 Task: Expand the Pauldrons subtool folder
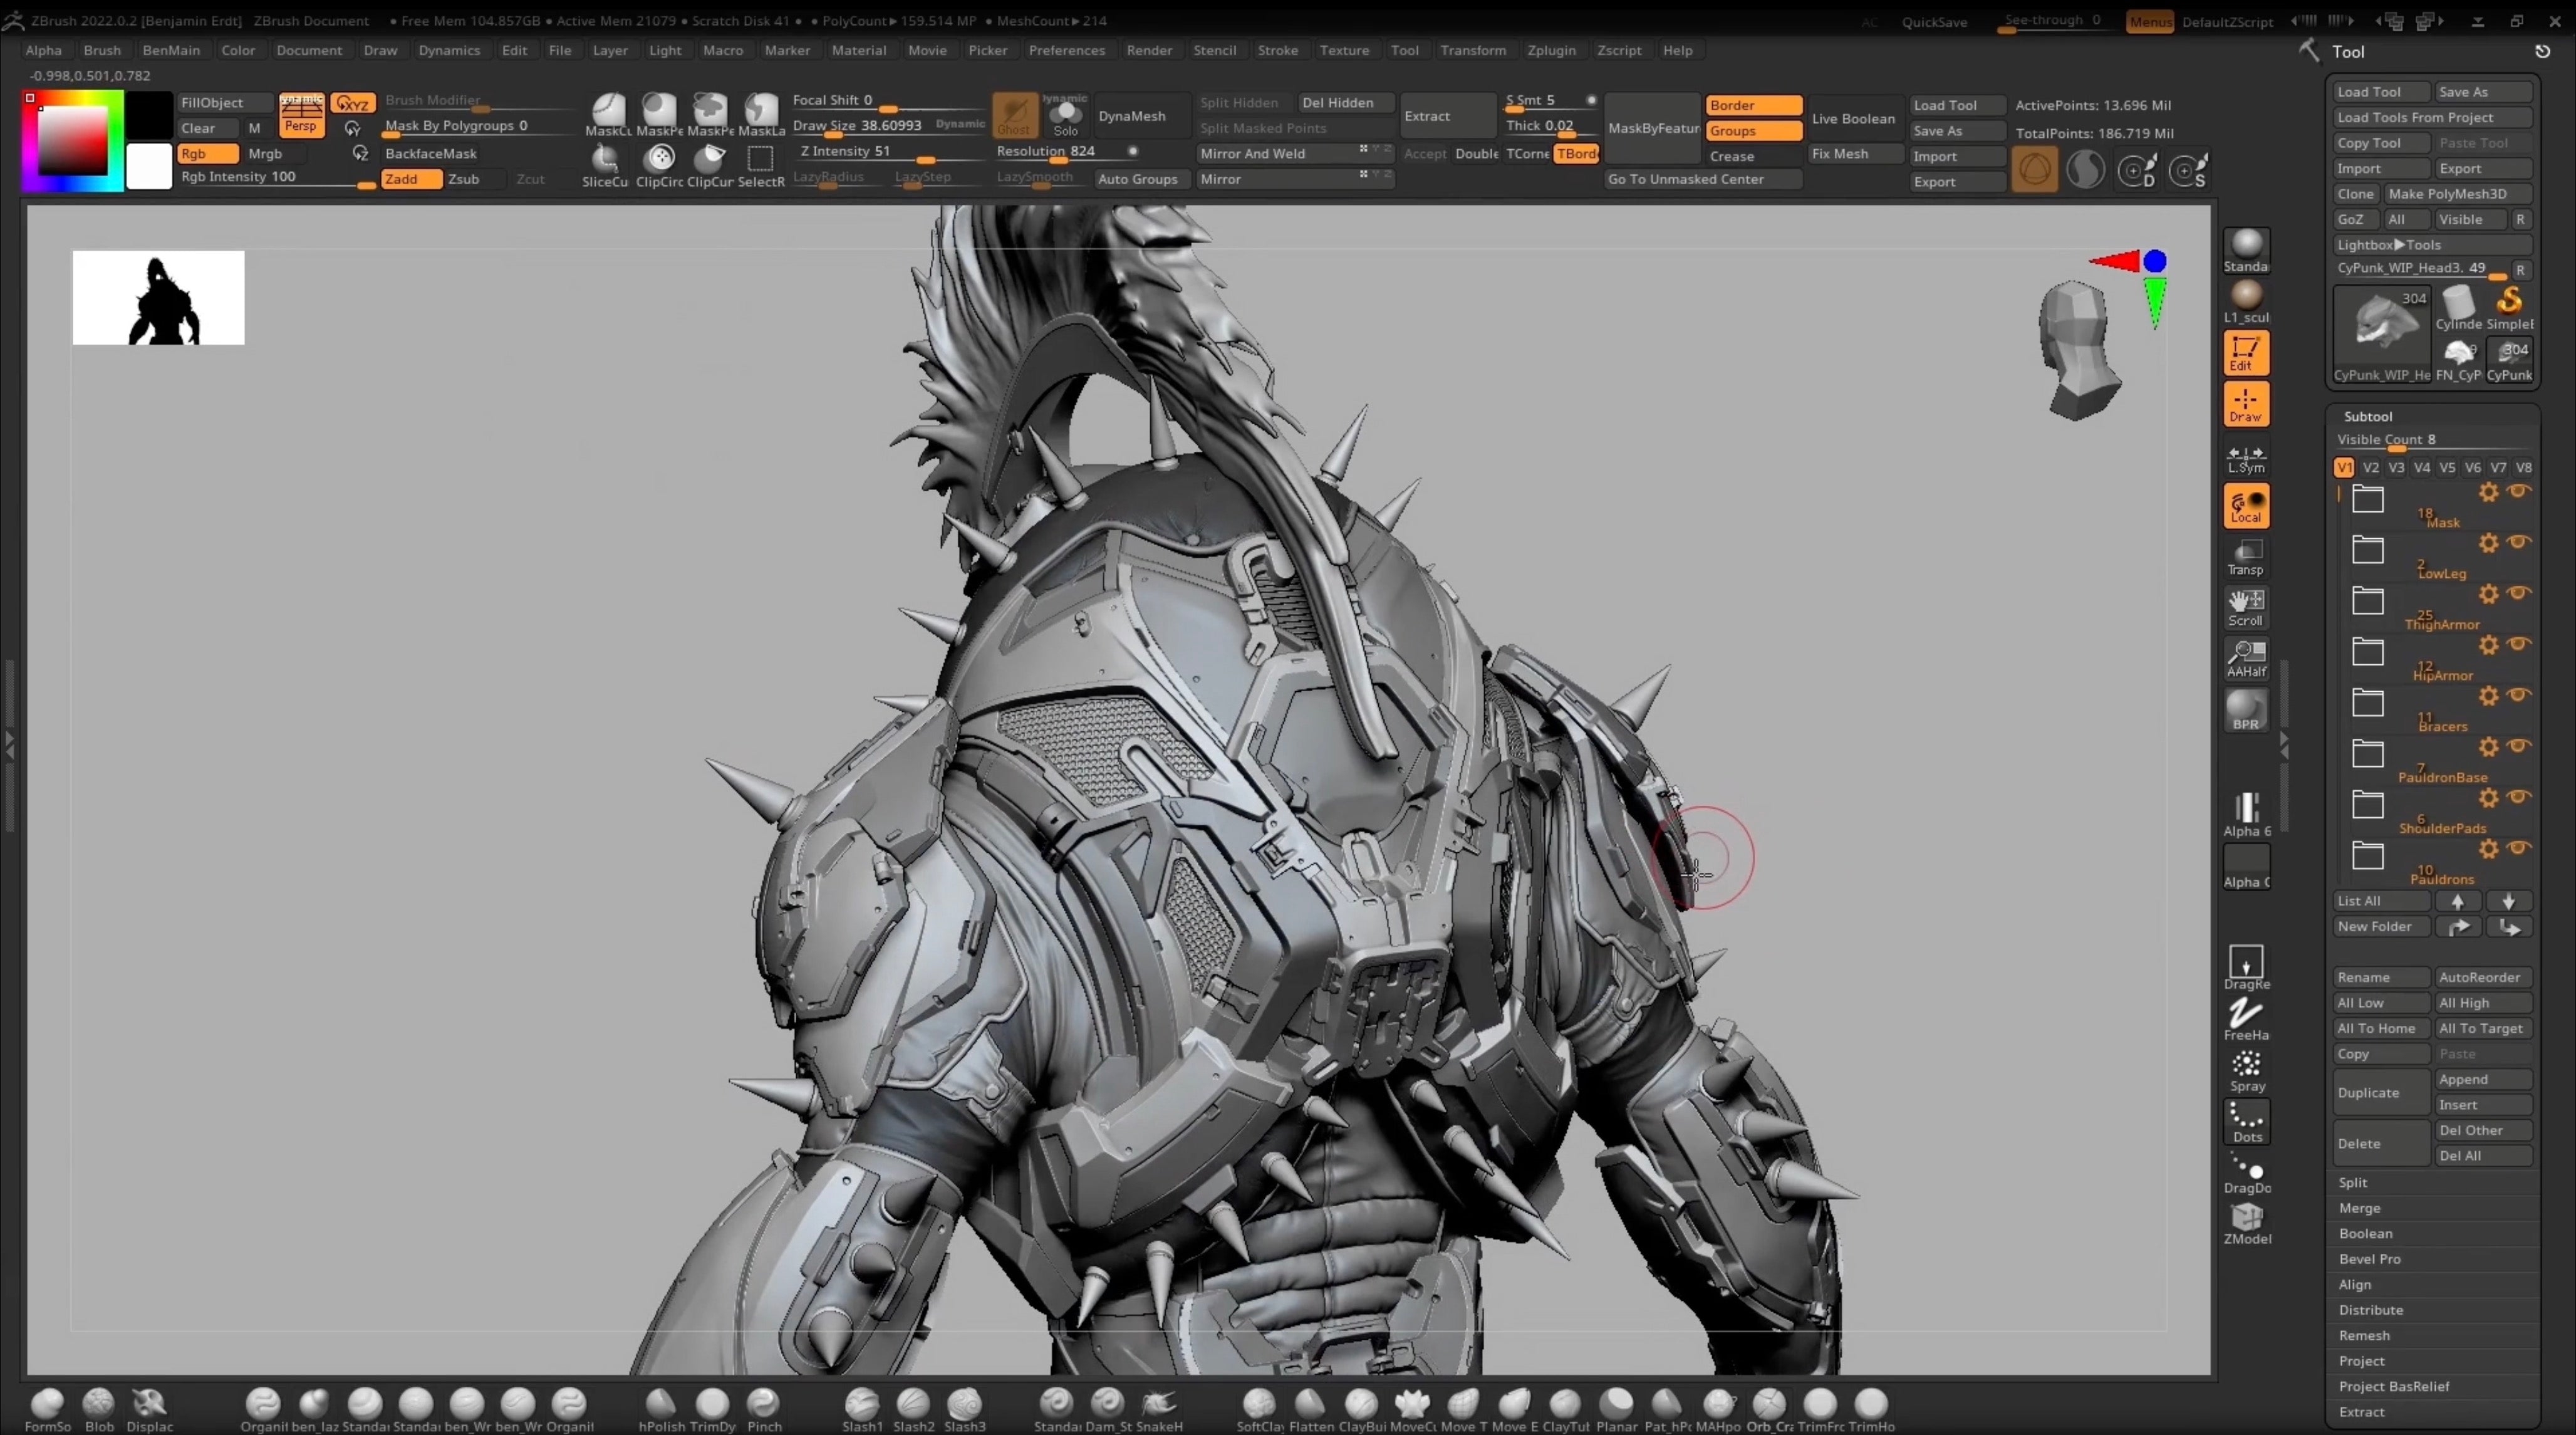coord(2367,855)
